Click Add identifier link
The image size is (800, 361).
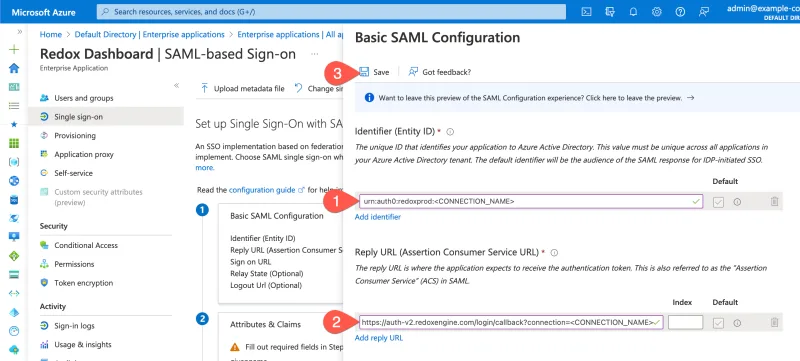pos(378,217)
